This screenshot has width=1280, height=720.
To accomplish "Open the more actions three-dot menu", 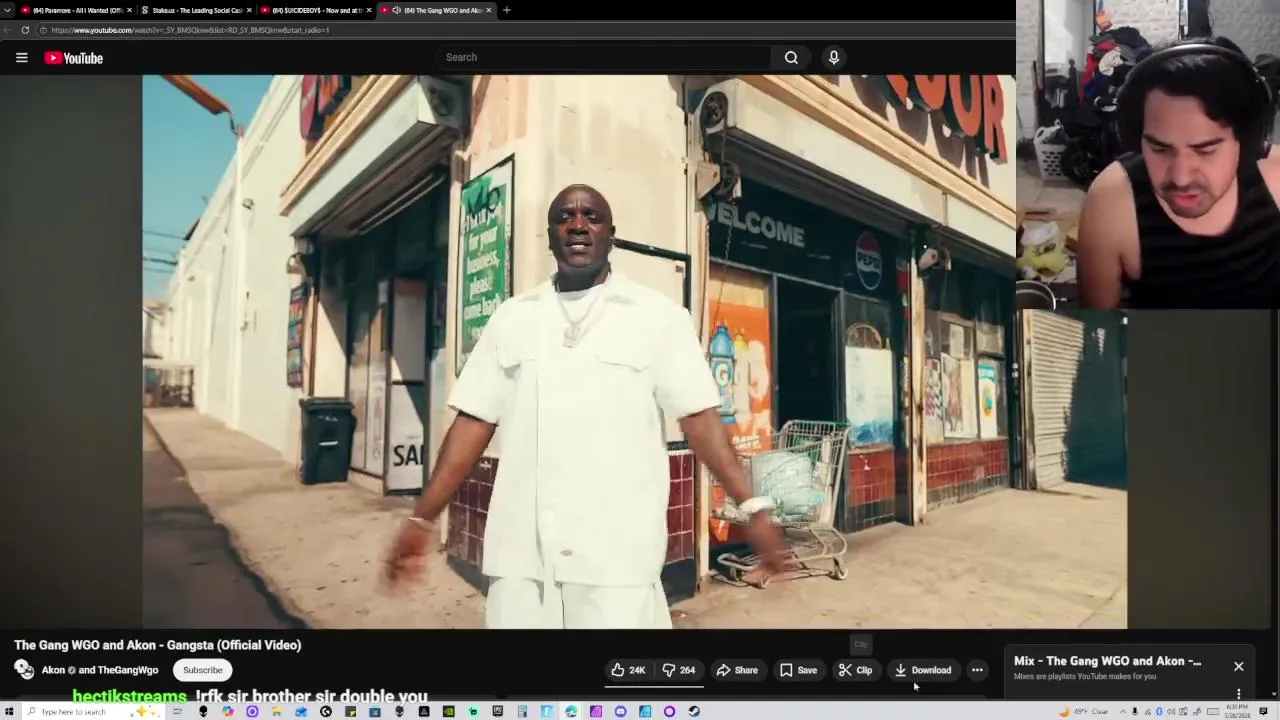I will click(x=977, y=670).
